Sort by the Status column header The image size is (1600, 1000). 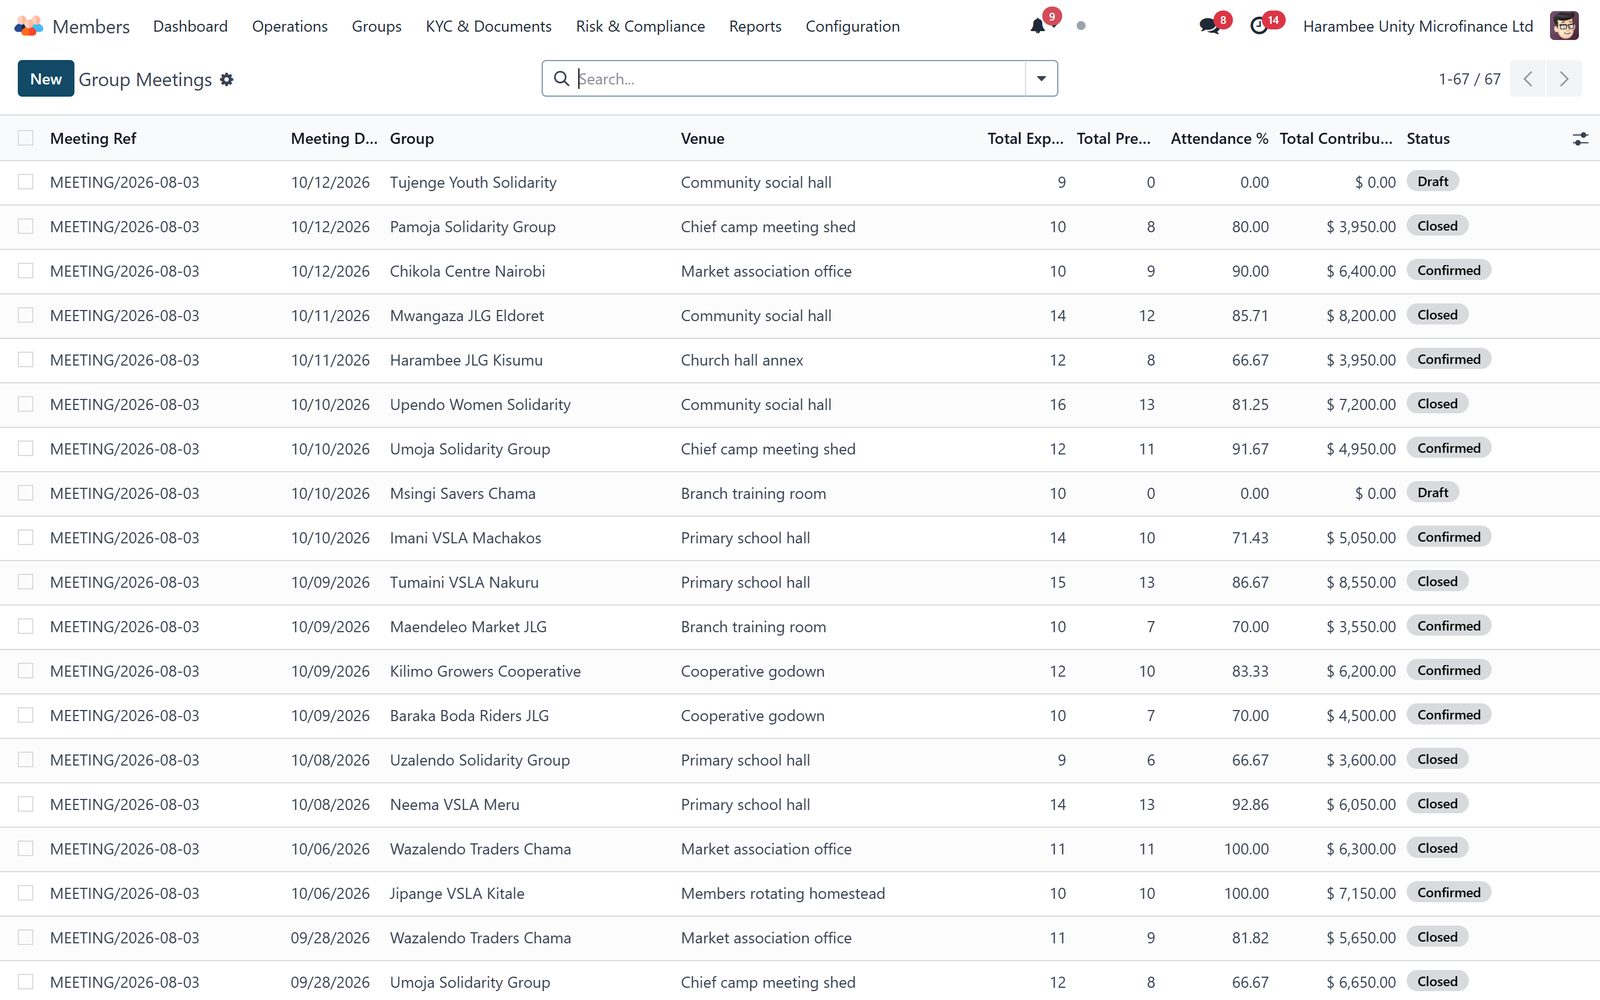[1428, 139]
